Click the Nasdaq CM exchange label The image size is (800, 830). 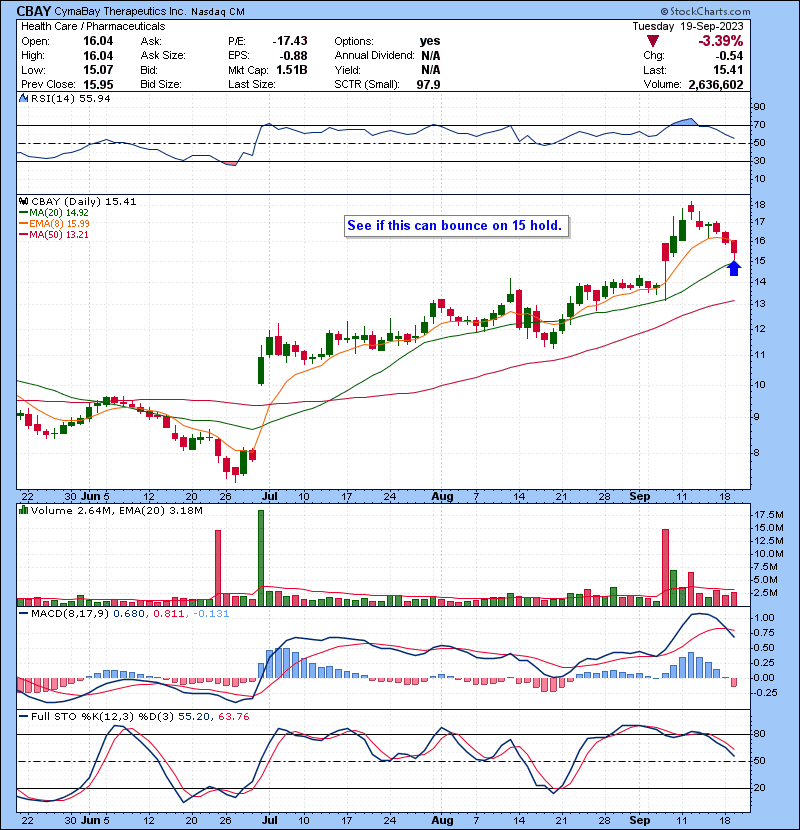(218, 12)
